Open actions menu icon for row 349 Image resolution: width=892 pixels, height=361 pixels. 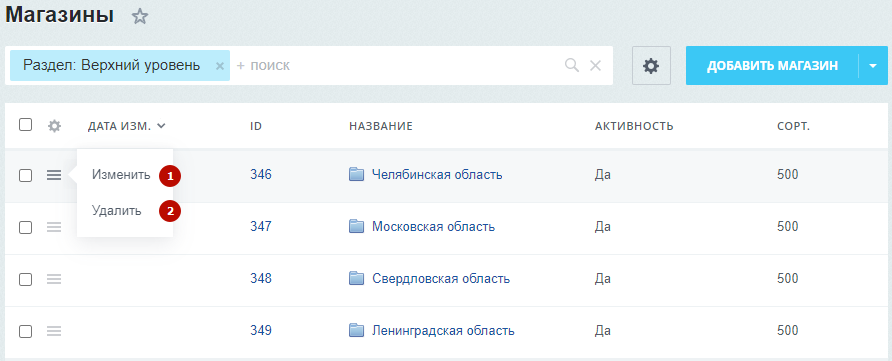point(54,330)
